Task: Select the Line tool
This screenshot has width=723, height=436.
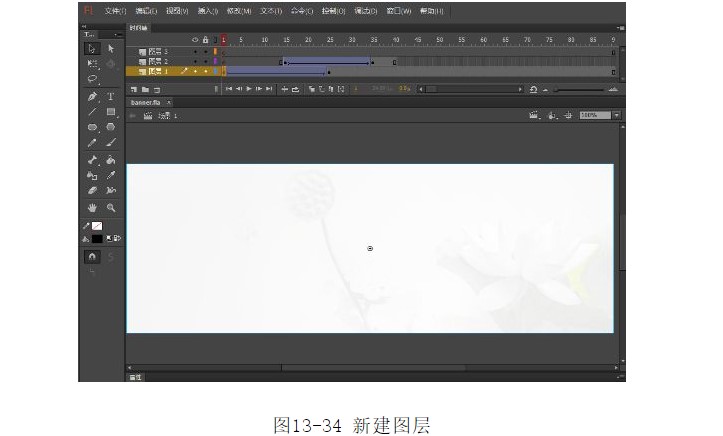Action: pyautogui.click(x=92, y=112)
